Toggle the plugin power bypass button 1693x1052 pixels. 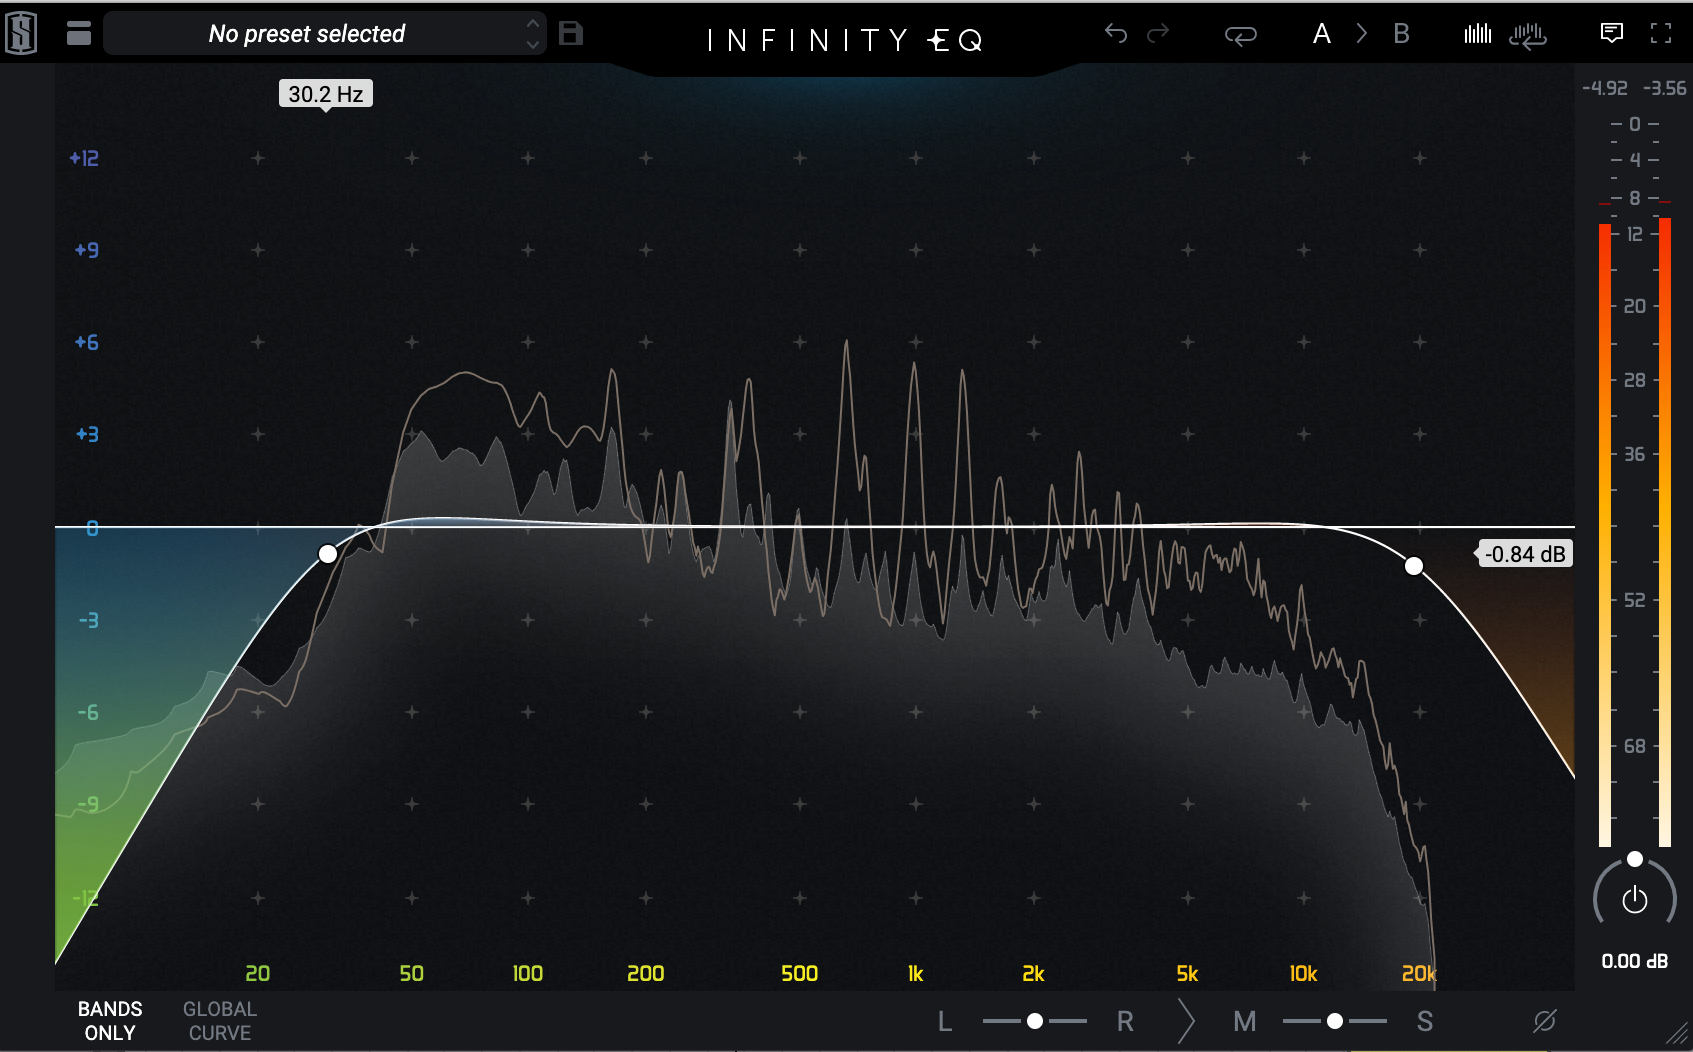(1635, 900)
